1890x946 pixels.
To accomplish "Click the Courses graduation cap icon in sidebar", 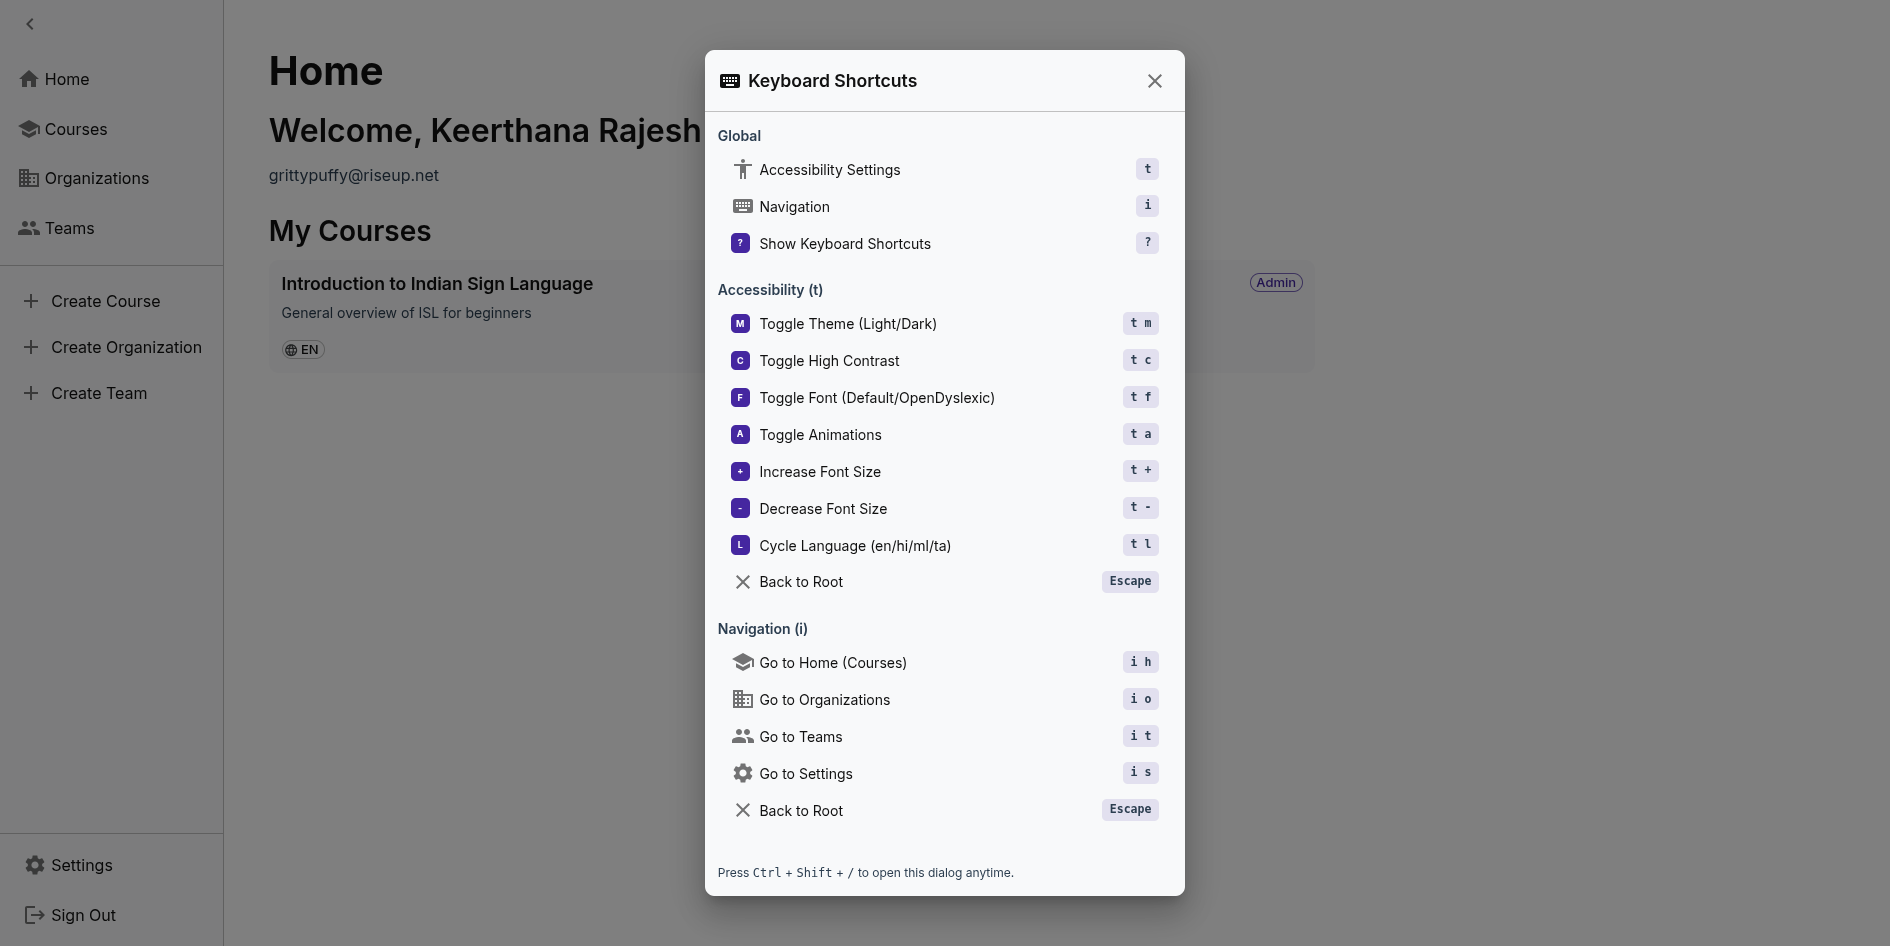I will [29, 129].
